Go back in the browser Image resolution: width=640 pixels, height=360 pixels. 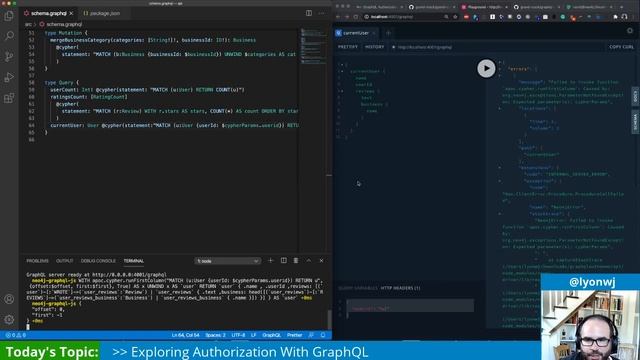338,17
